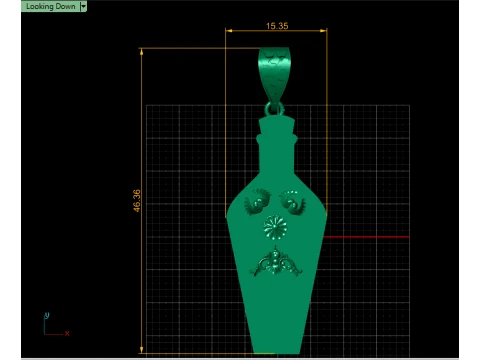Viewport: 480px width, 360px height.
Task: Select the 46.36 height dimension text
Action: [x=137, y=200]
